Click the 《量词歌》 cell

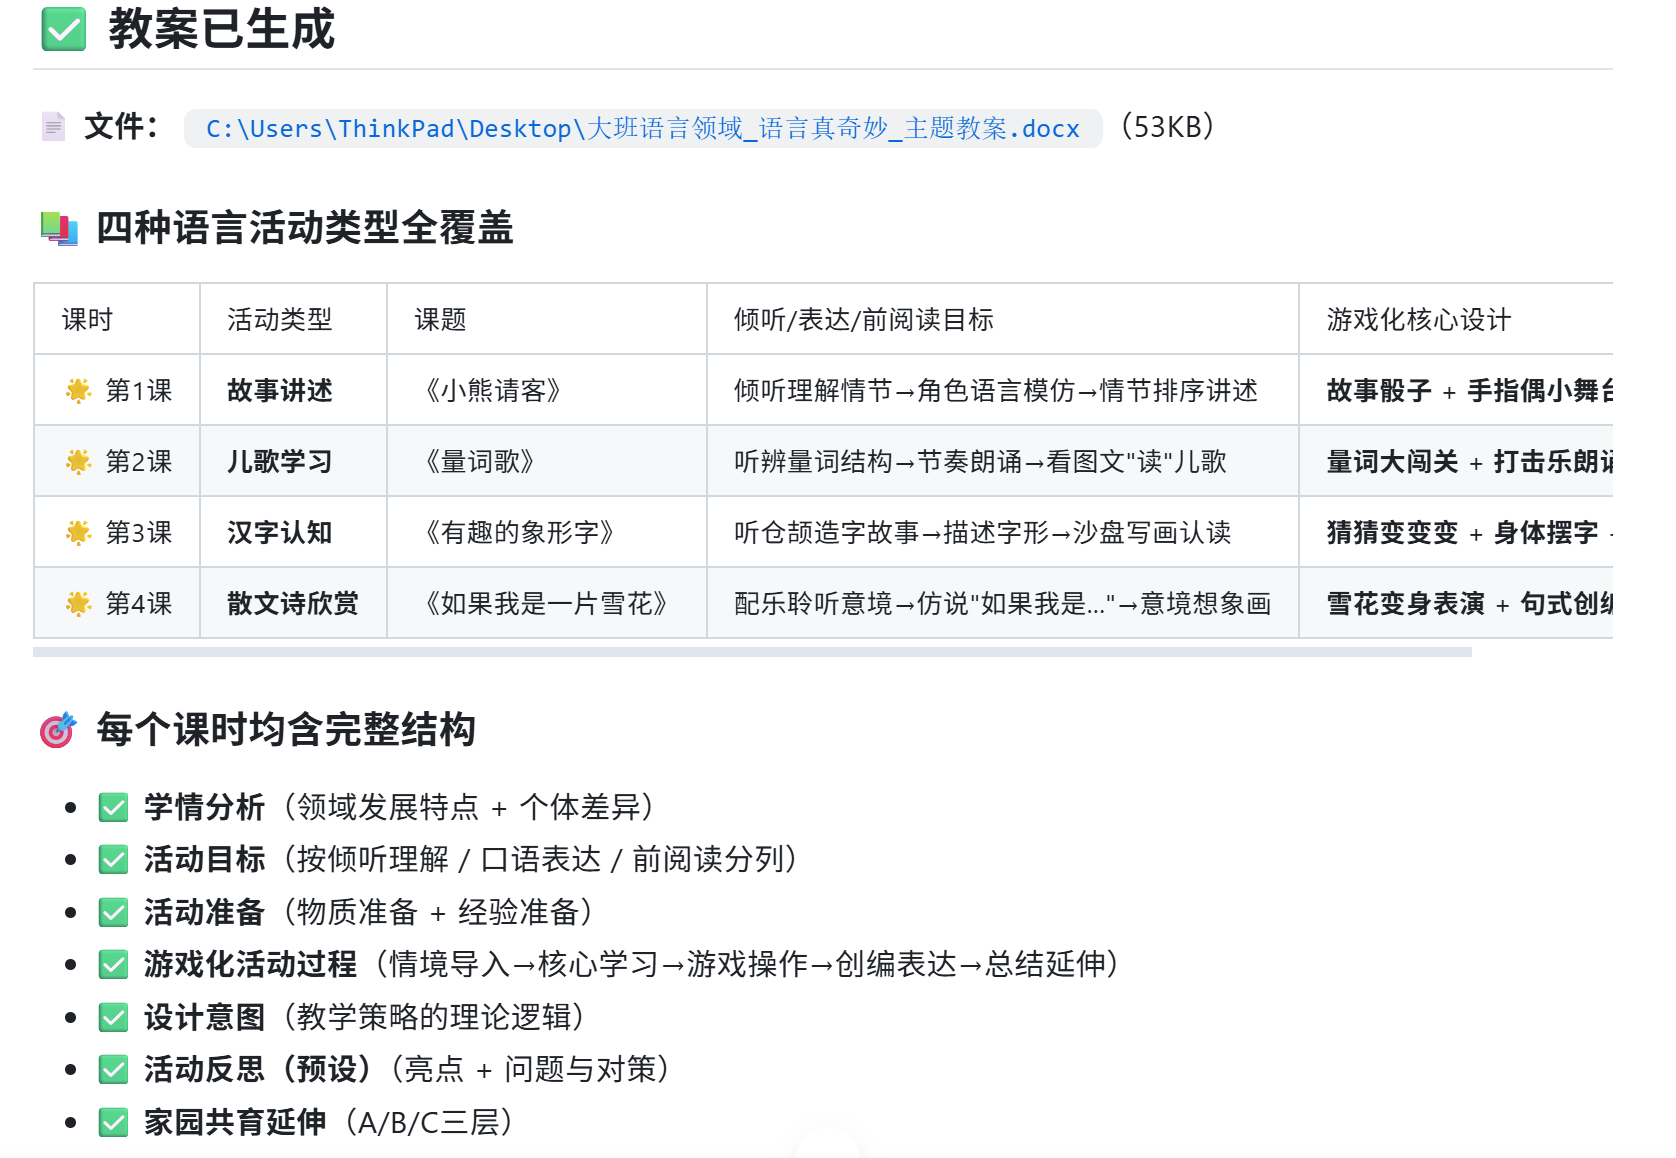[546, 461]
